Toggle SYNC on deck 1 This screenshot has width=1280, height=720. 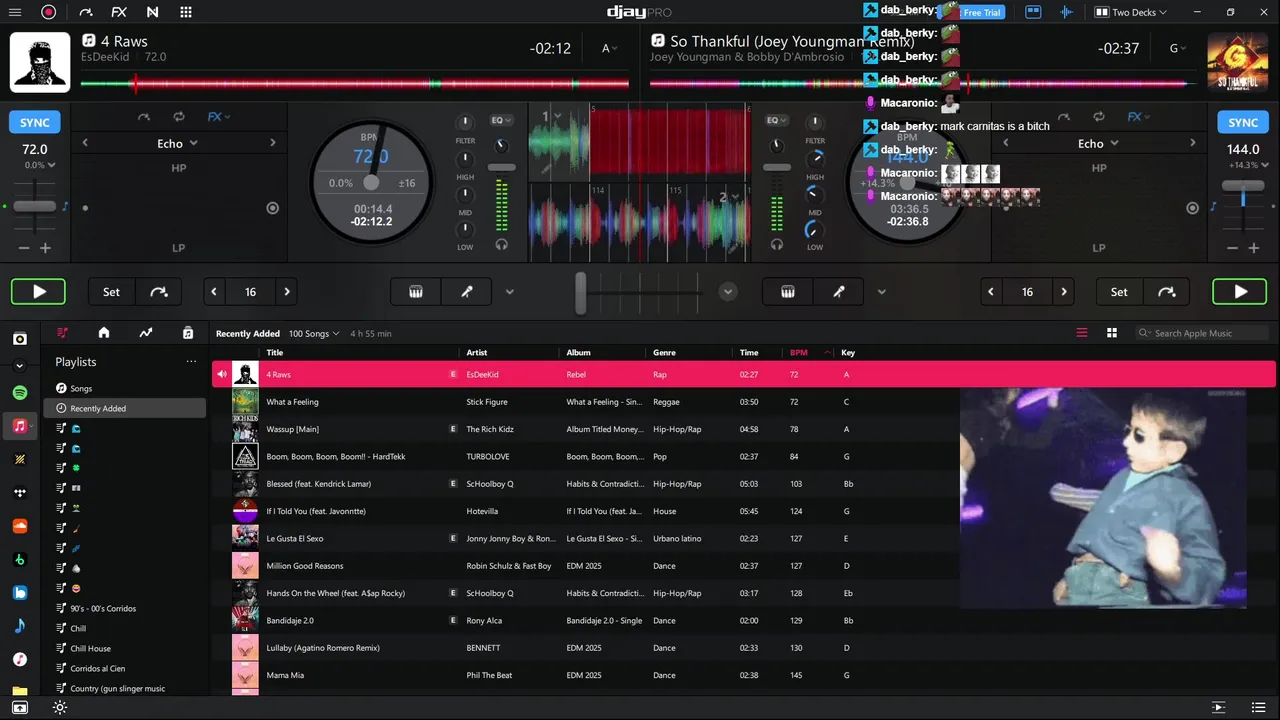35,122
